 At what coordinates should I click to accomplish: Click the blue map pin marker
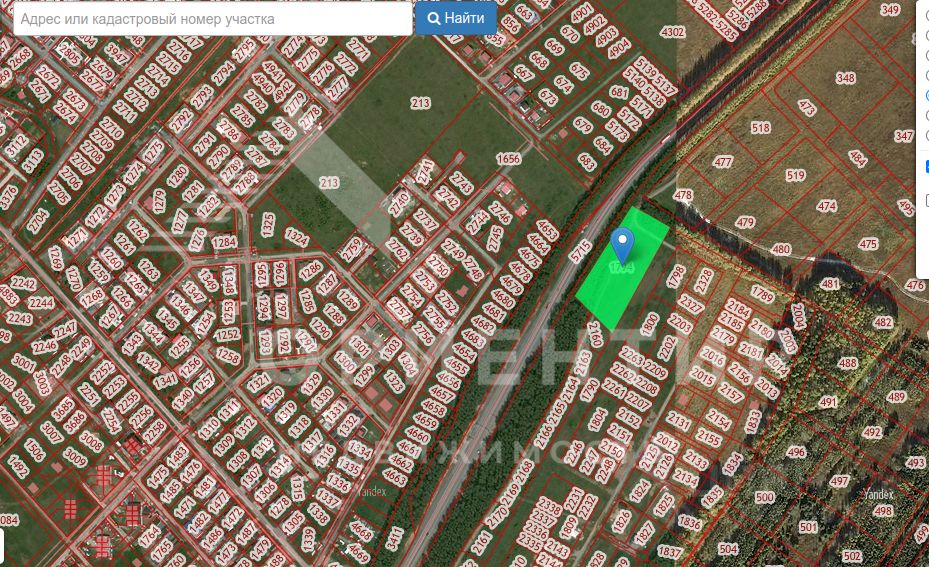[622, 246]
